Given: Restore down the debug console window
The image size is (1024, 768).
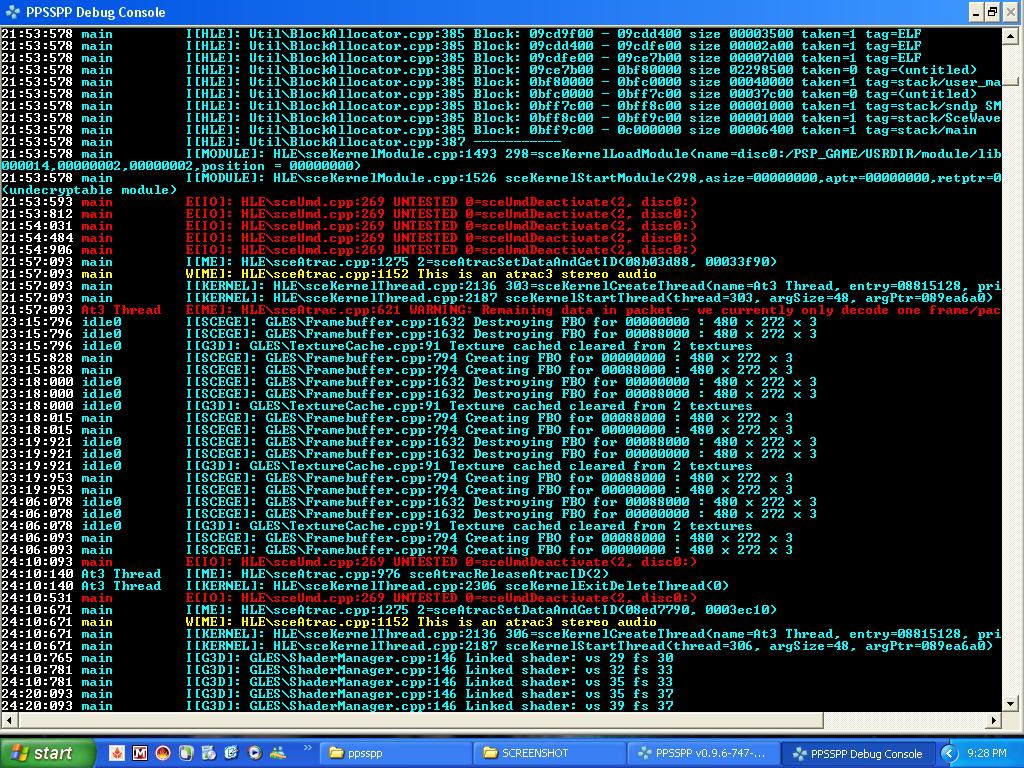Looking at the screenshot, I should pyautogui.click(x=991, y=12).
